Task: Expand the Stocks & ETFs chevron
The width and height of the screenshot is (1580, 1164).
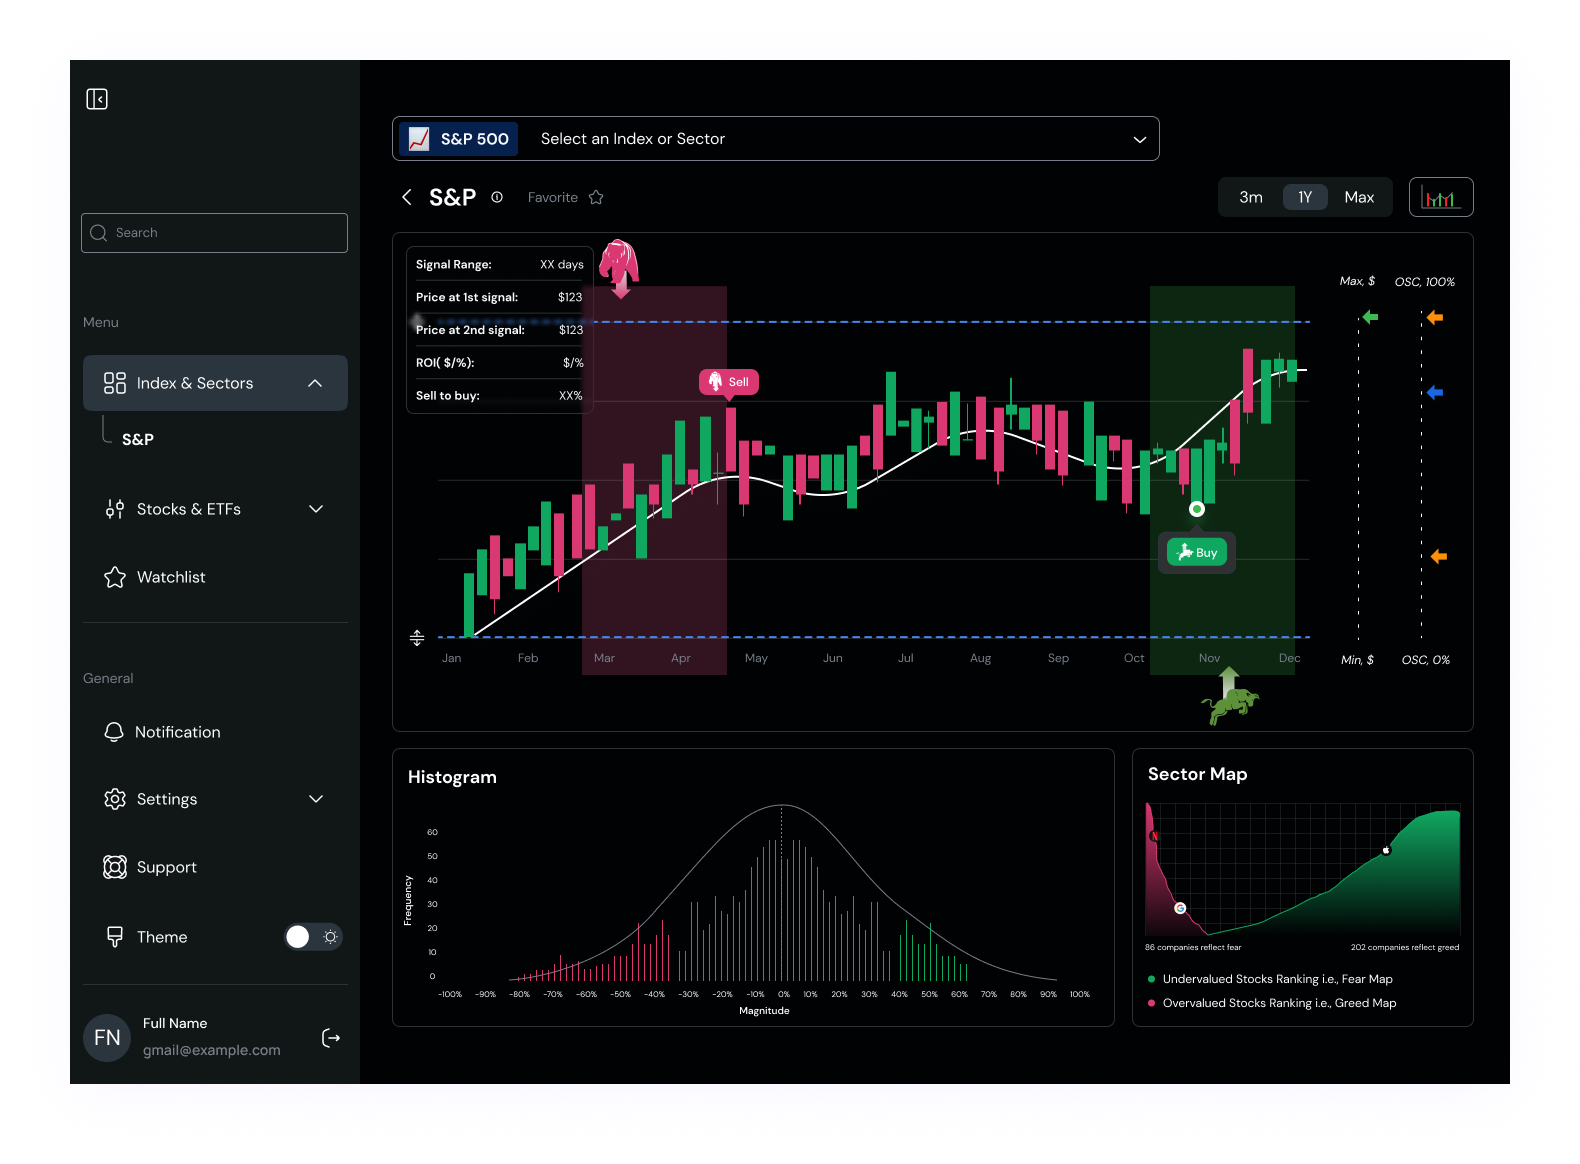Action: pos(316,509)
